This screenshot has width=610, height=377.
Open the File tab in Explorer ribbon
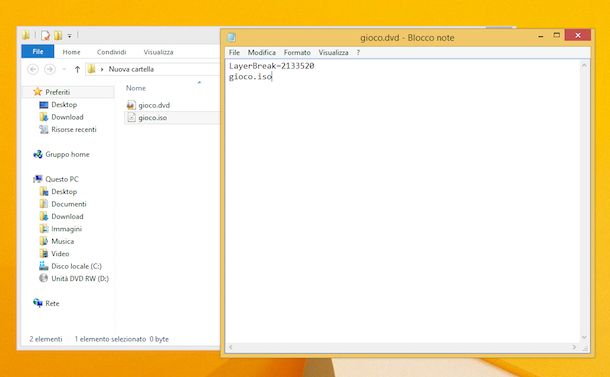pyautogui.click(x=38, y=51)
